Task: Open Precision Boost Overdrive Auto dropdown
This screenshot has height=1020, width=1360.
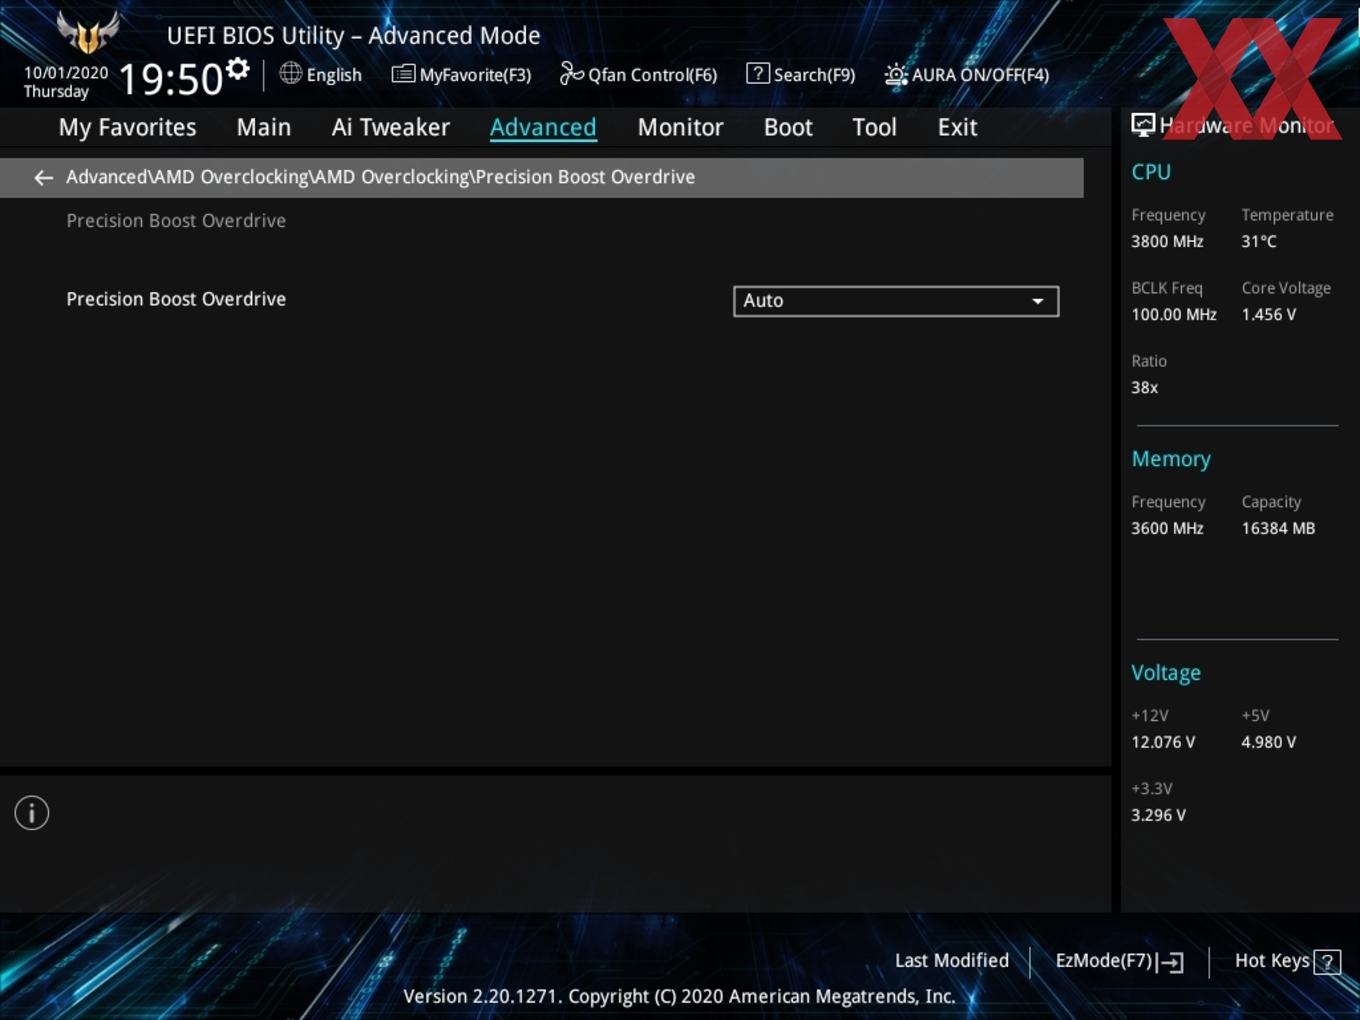Action: [896, 301]
